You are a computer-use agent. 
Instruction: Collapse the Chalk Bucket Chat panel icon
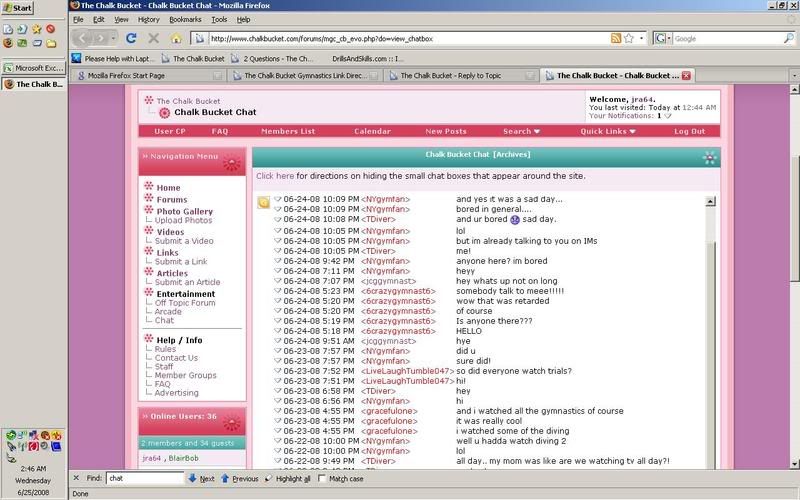pos(709,158)
